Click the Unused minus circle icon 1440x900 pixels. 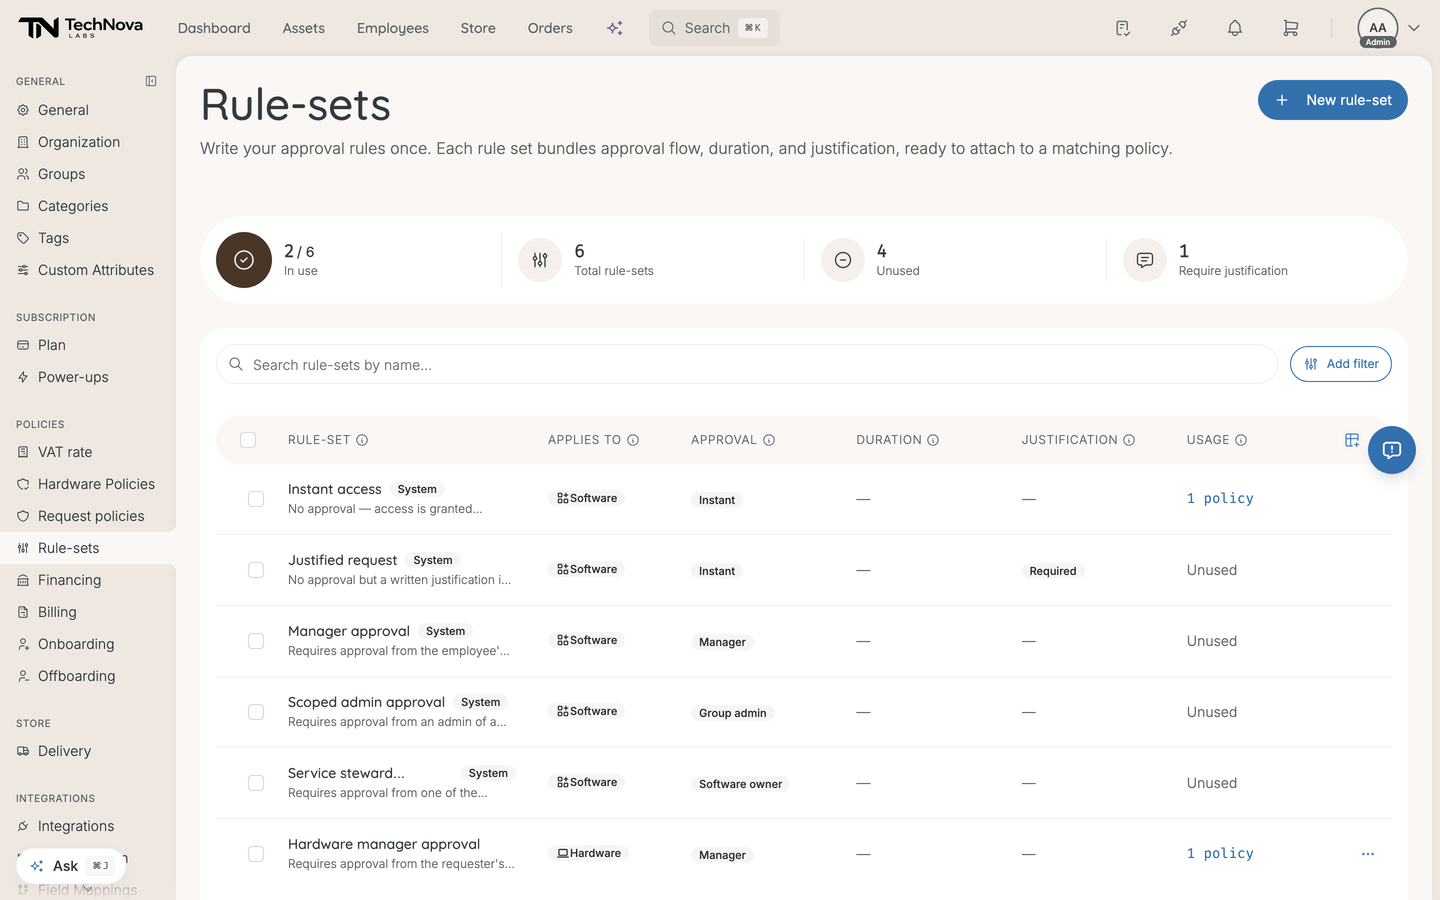843,260
